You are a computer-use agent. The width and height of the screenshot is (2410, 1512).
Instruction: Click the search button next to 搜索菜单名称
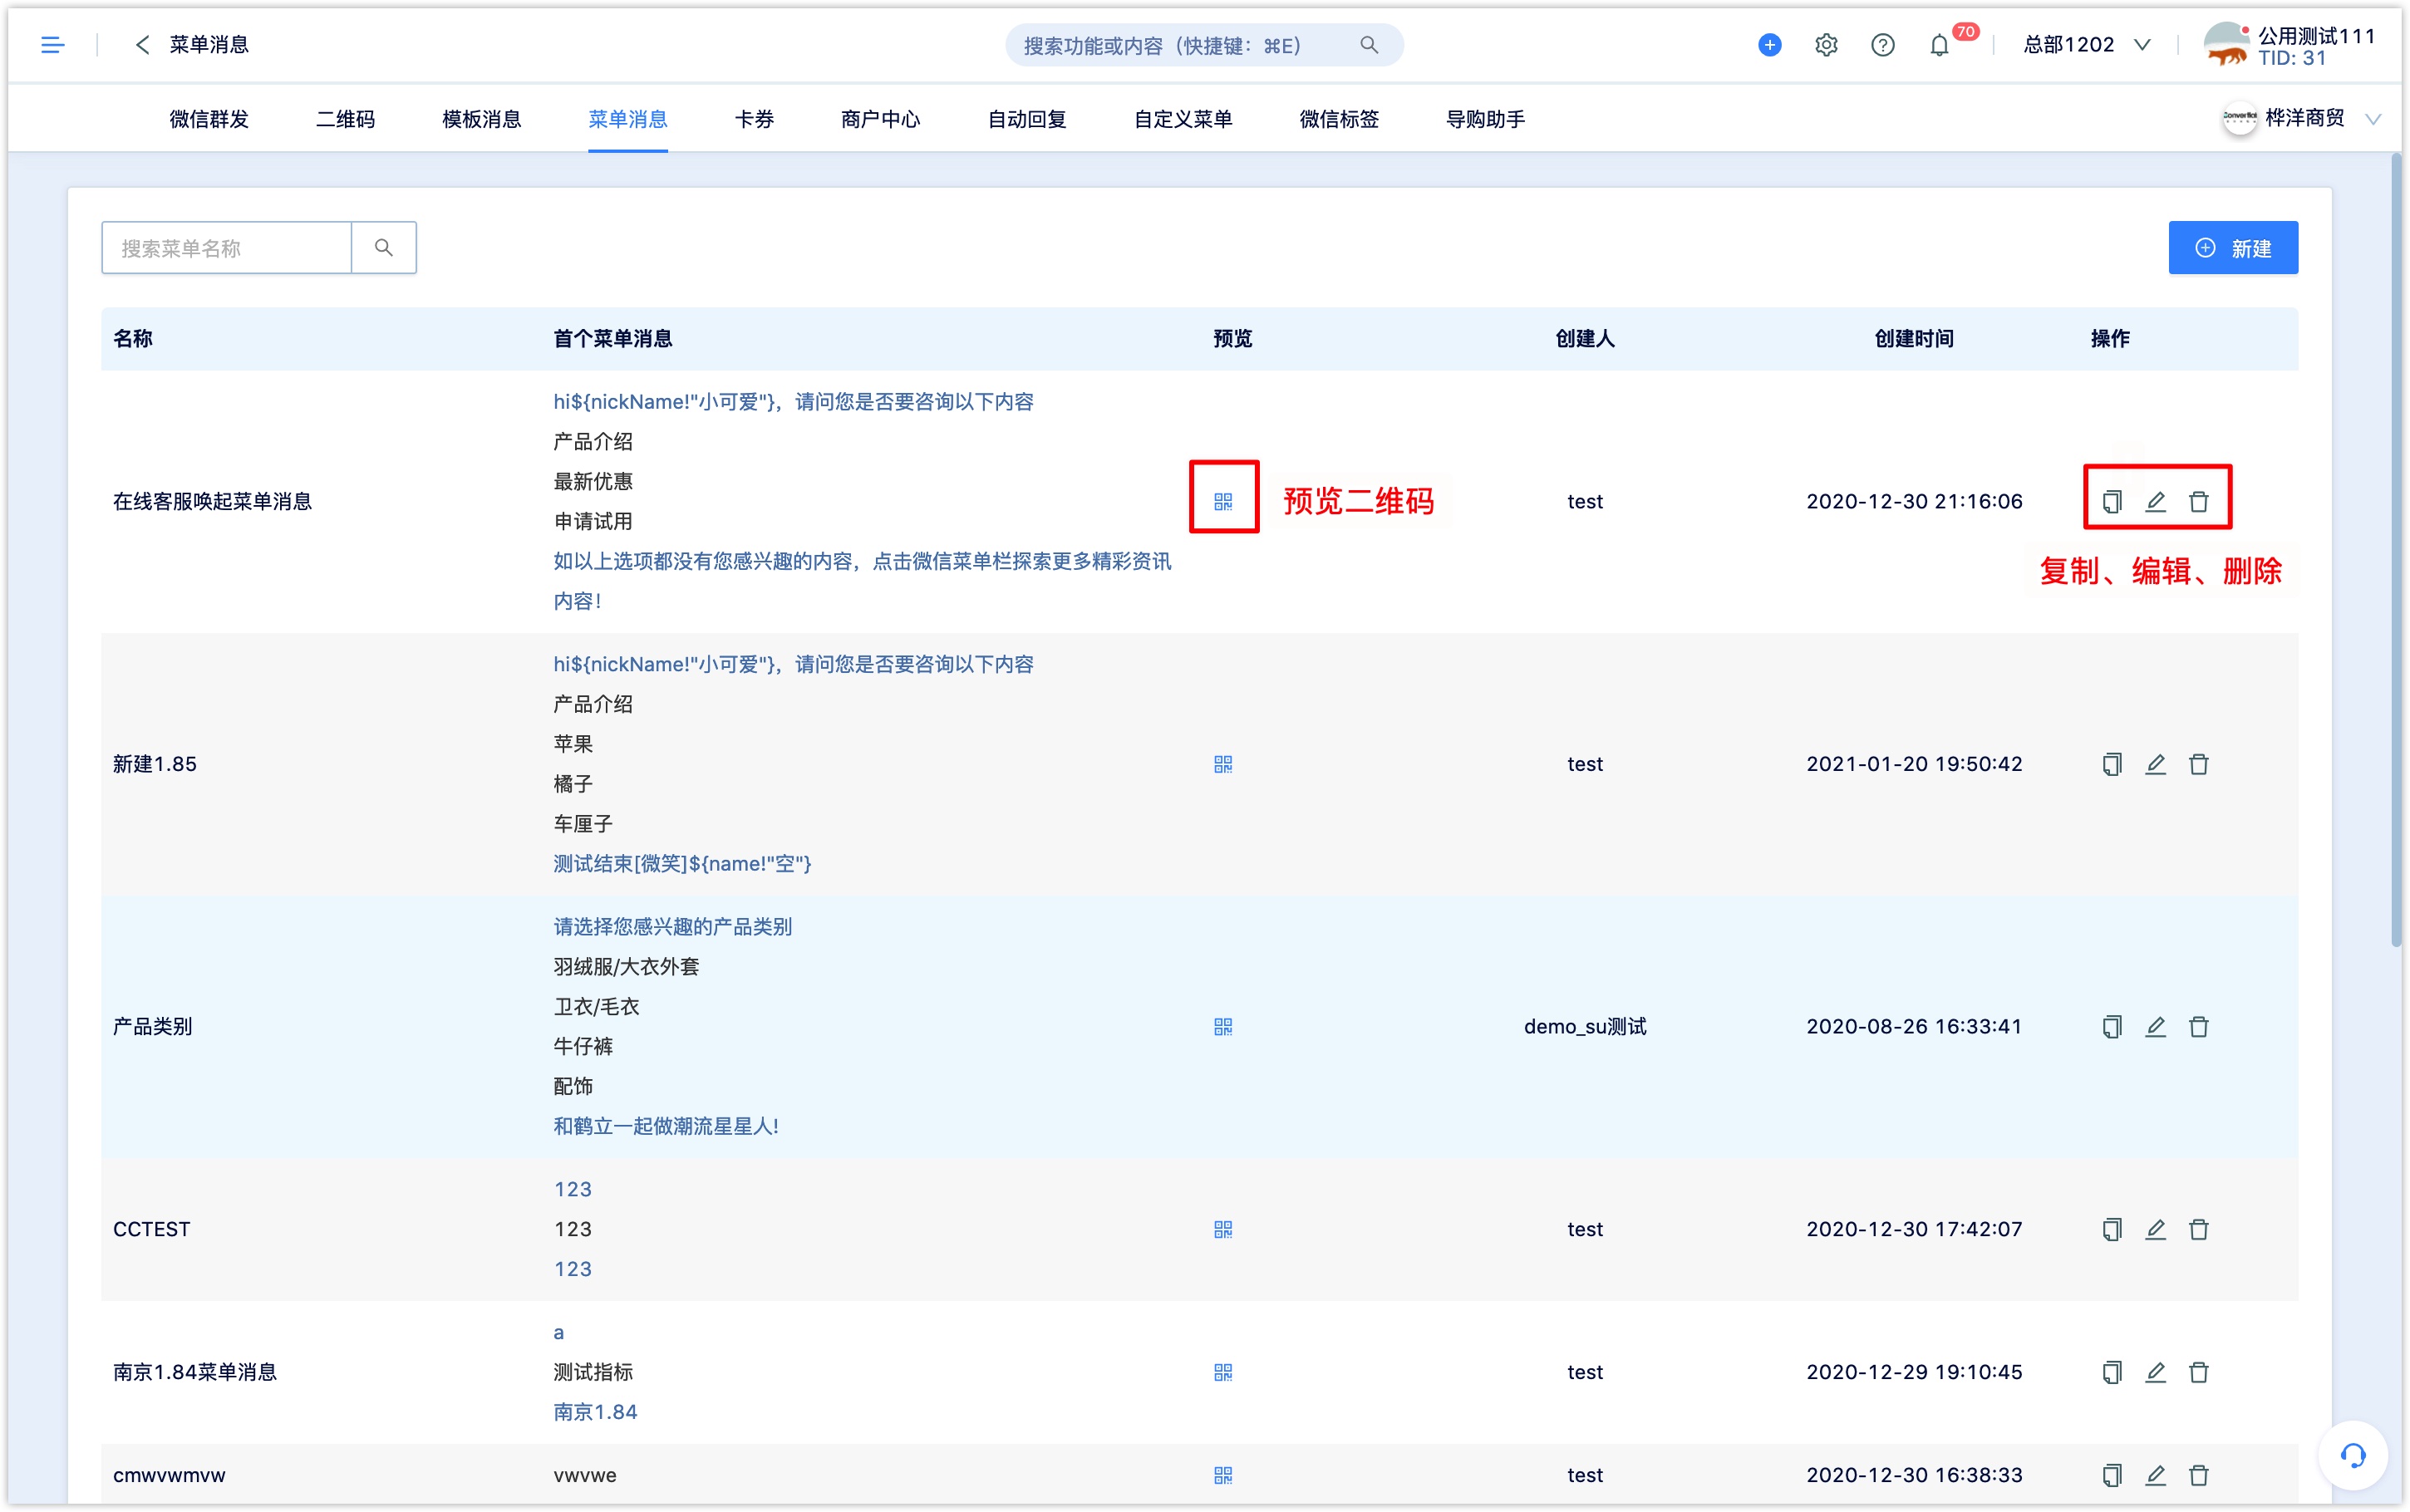[384, 247]
